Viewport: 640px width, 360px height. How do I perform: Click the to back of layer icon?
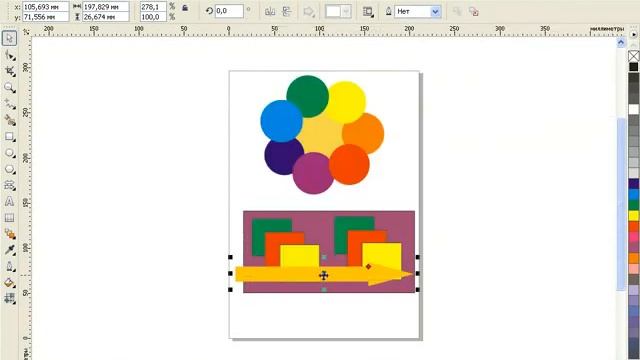(x=473, y=11)
